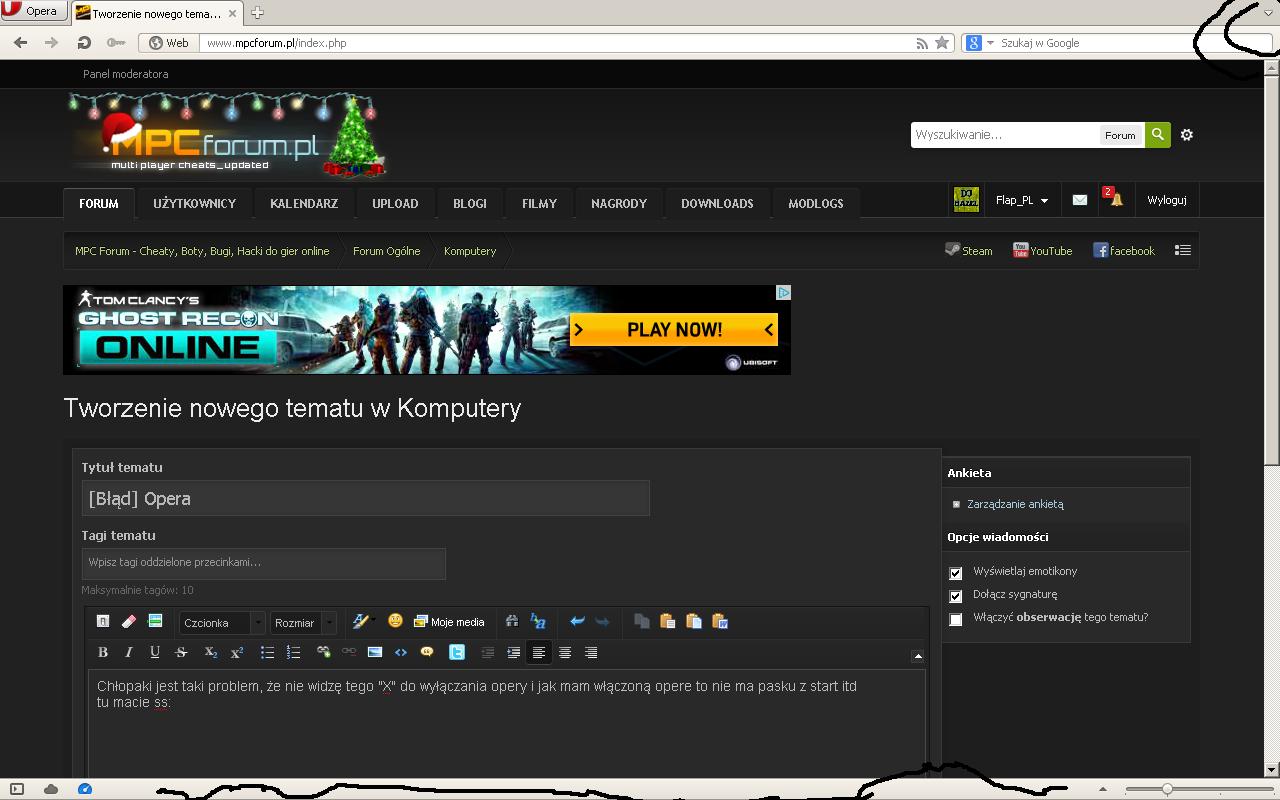1280x800 pixels.
Task: Apply subscript formatting
Action: pos(211,652)
